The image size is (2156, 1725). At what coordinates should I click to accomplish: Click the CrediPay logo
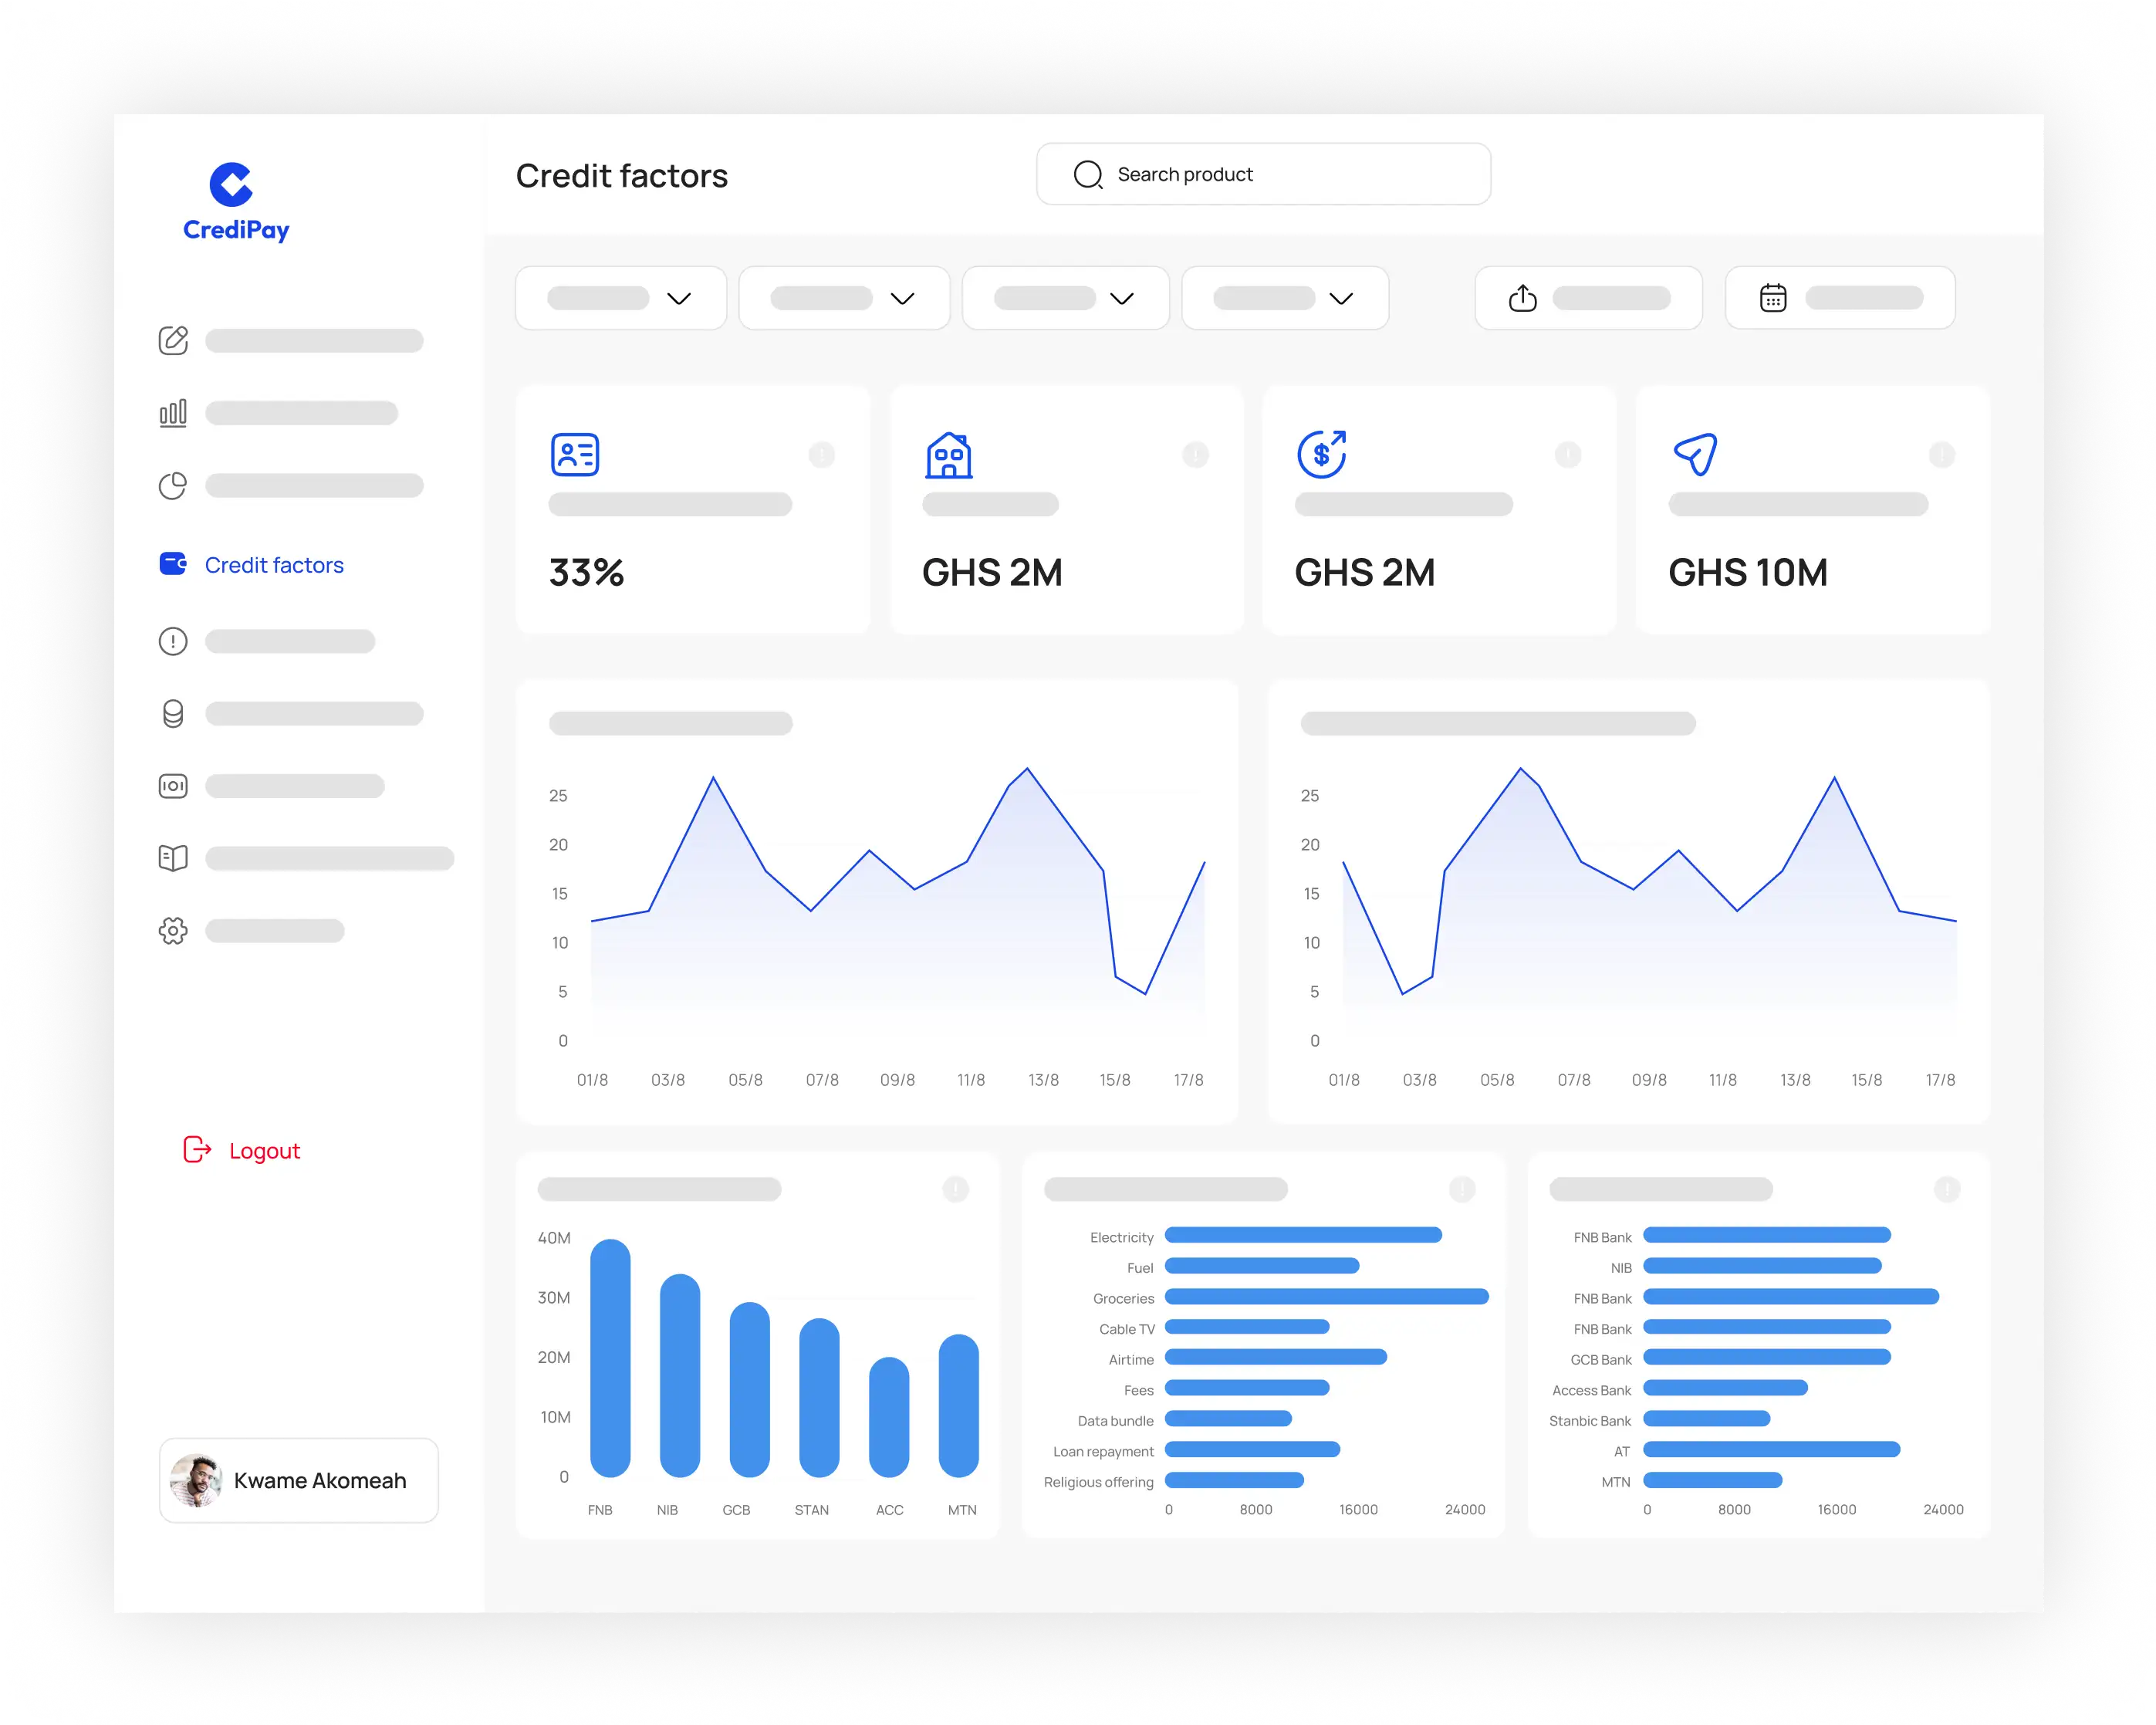[x=235, y=200]
